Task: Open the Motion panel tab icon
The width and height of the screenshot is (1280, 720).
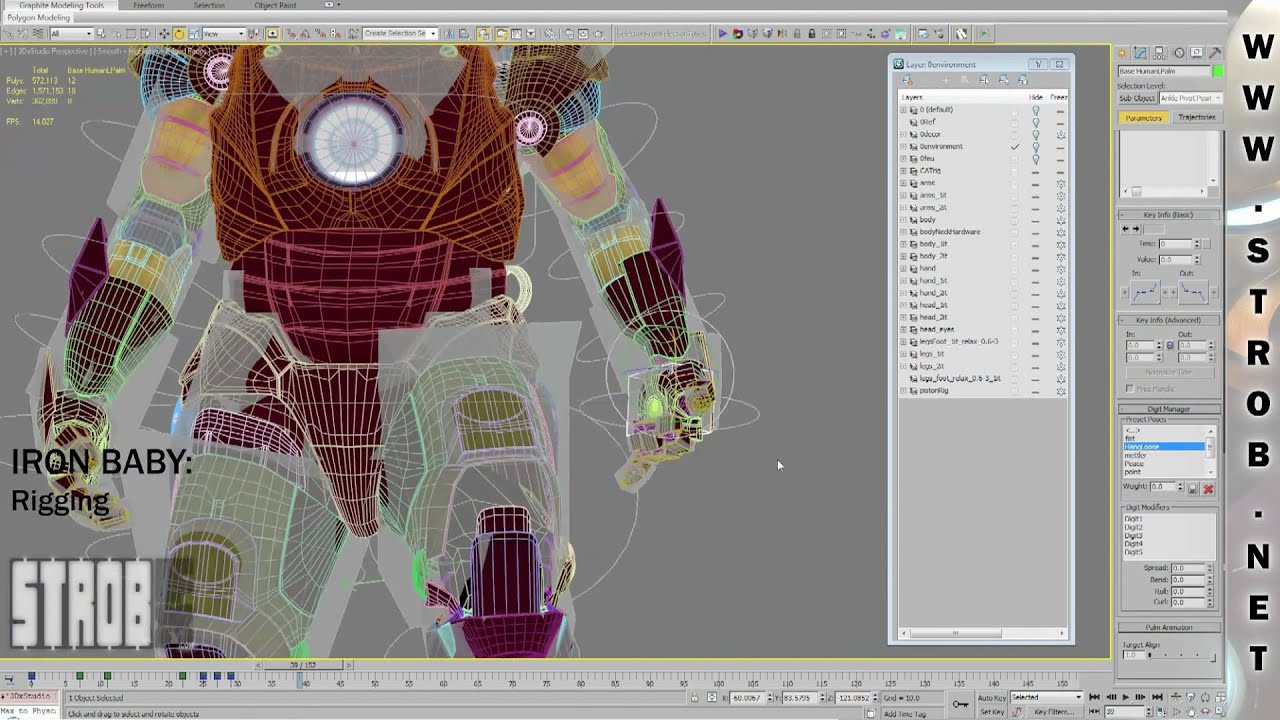Action: (x=1178, y=53)
